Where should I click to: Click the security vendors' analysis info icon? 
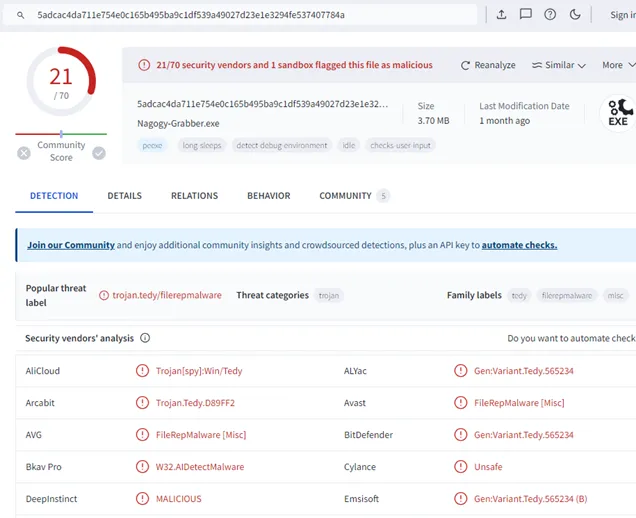[x=145, y=338]
